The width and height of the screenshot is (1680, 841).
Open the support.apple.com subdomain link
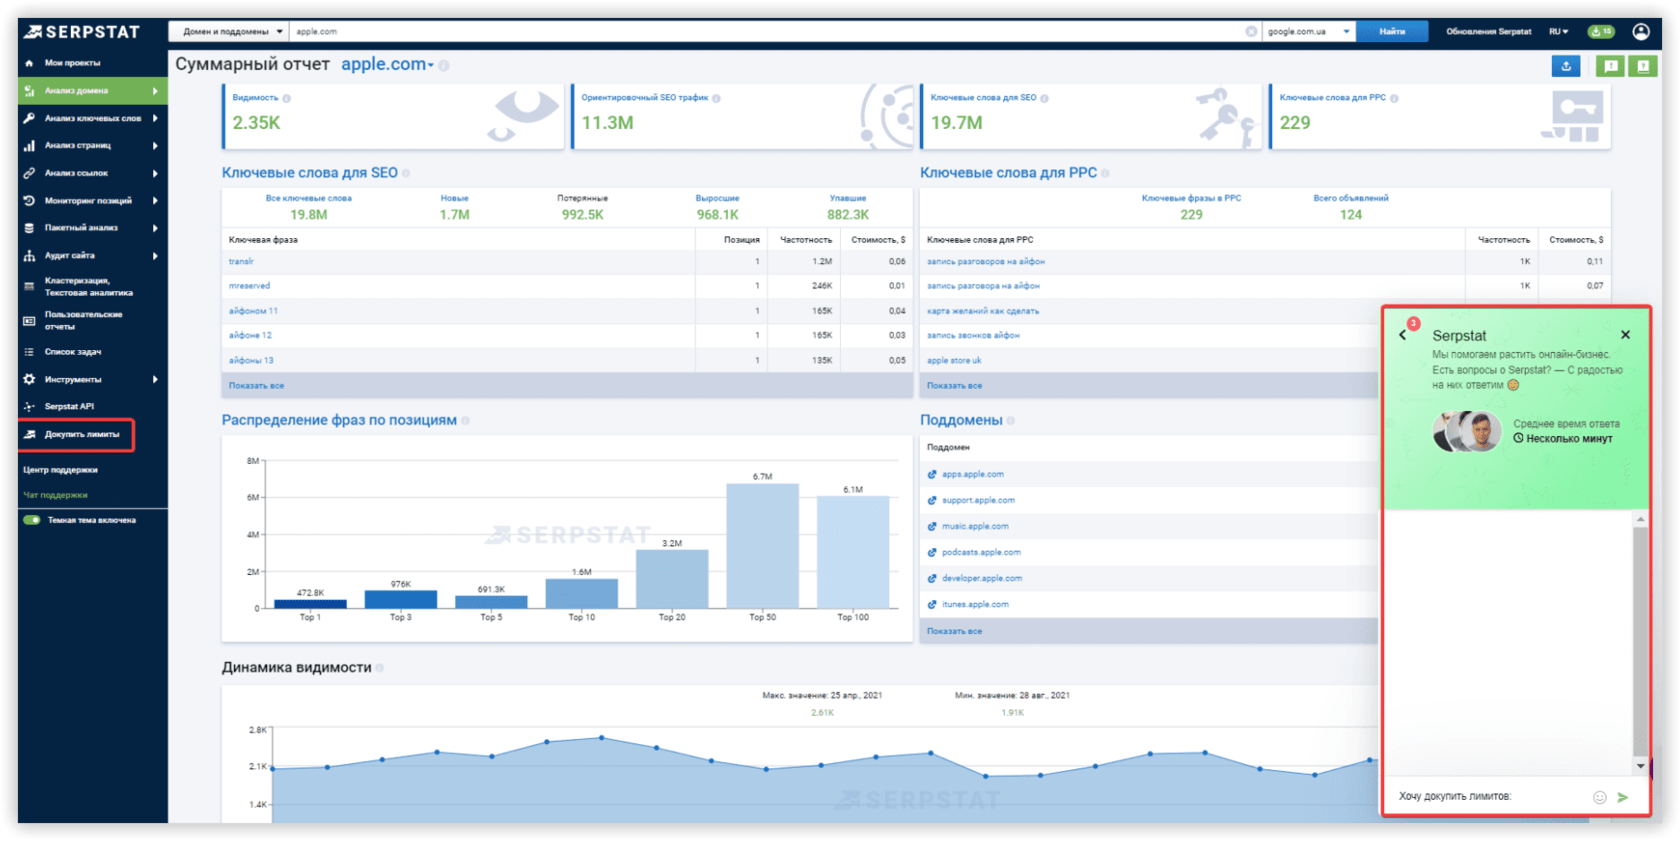(977, 500)
